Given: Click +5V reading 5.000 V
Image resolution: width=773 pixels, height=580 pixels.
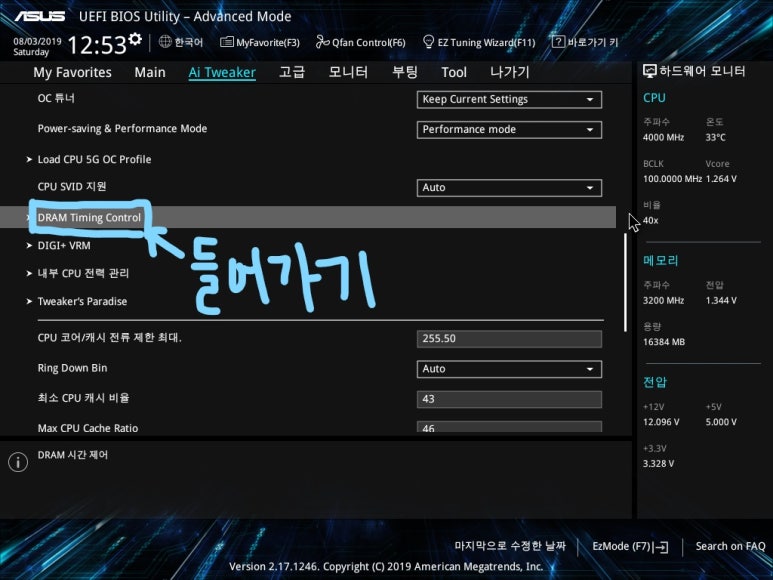Looking at the screenshot, I should (x=721, y=422).
